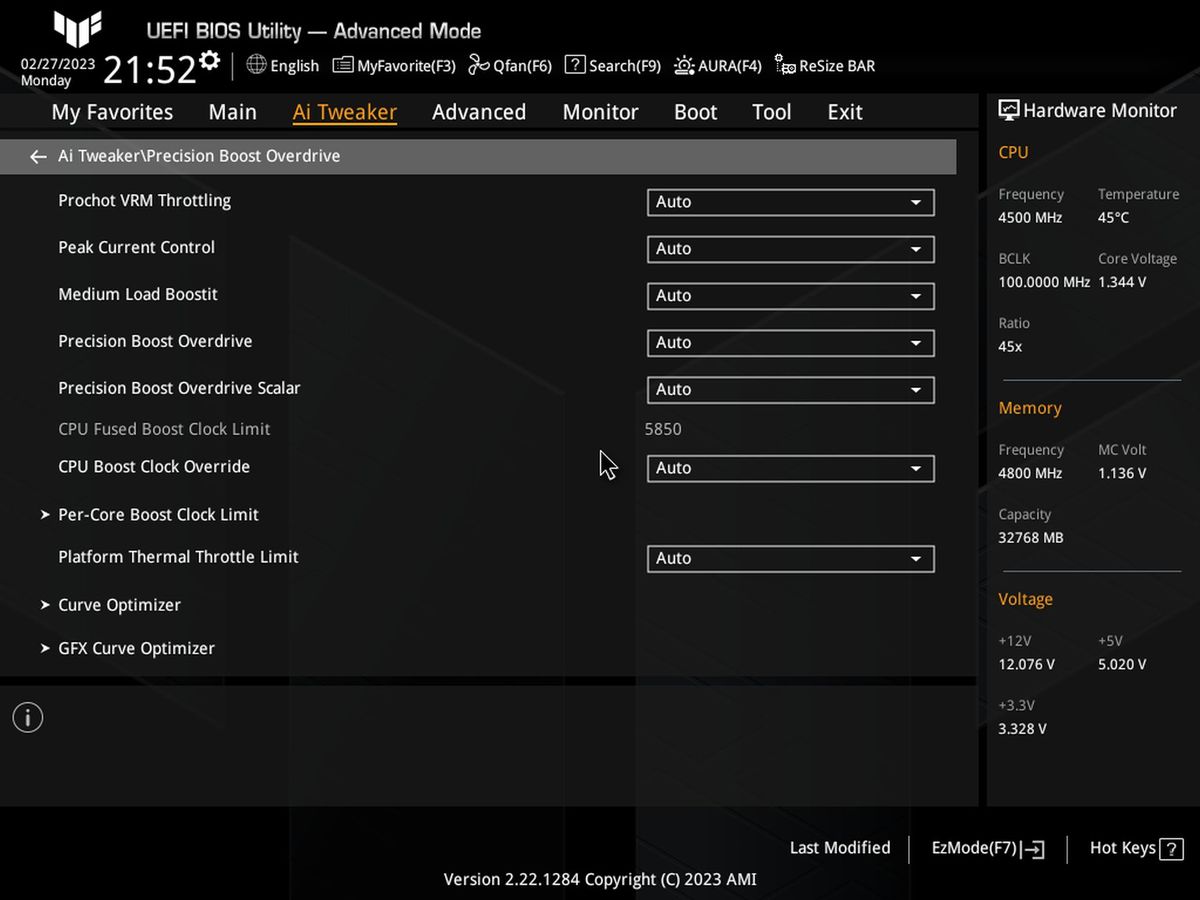The height and width of the screenshot is (900, 1200).
Task: Open Peak Current Control dropdown
Action: coord(790,249)
